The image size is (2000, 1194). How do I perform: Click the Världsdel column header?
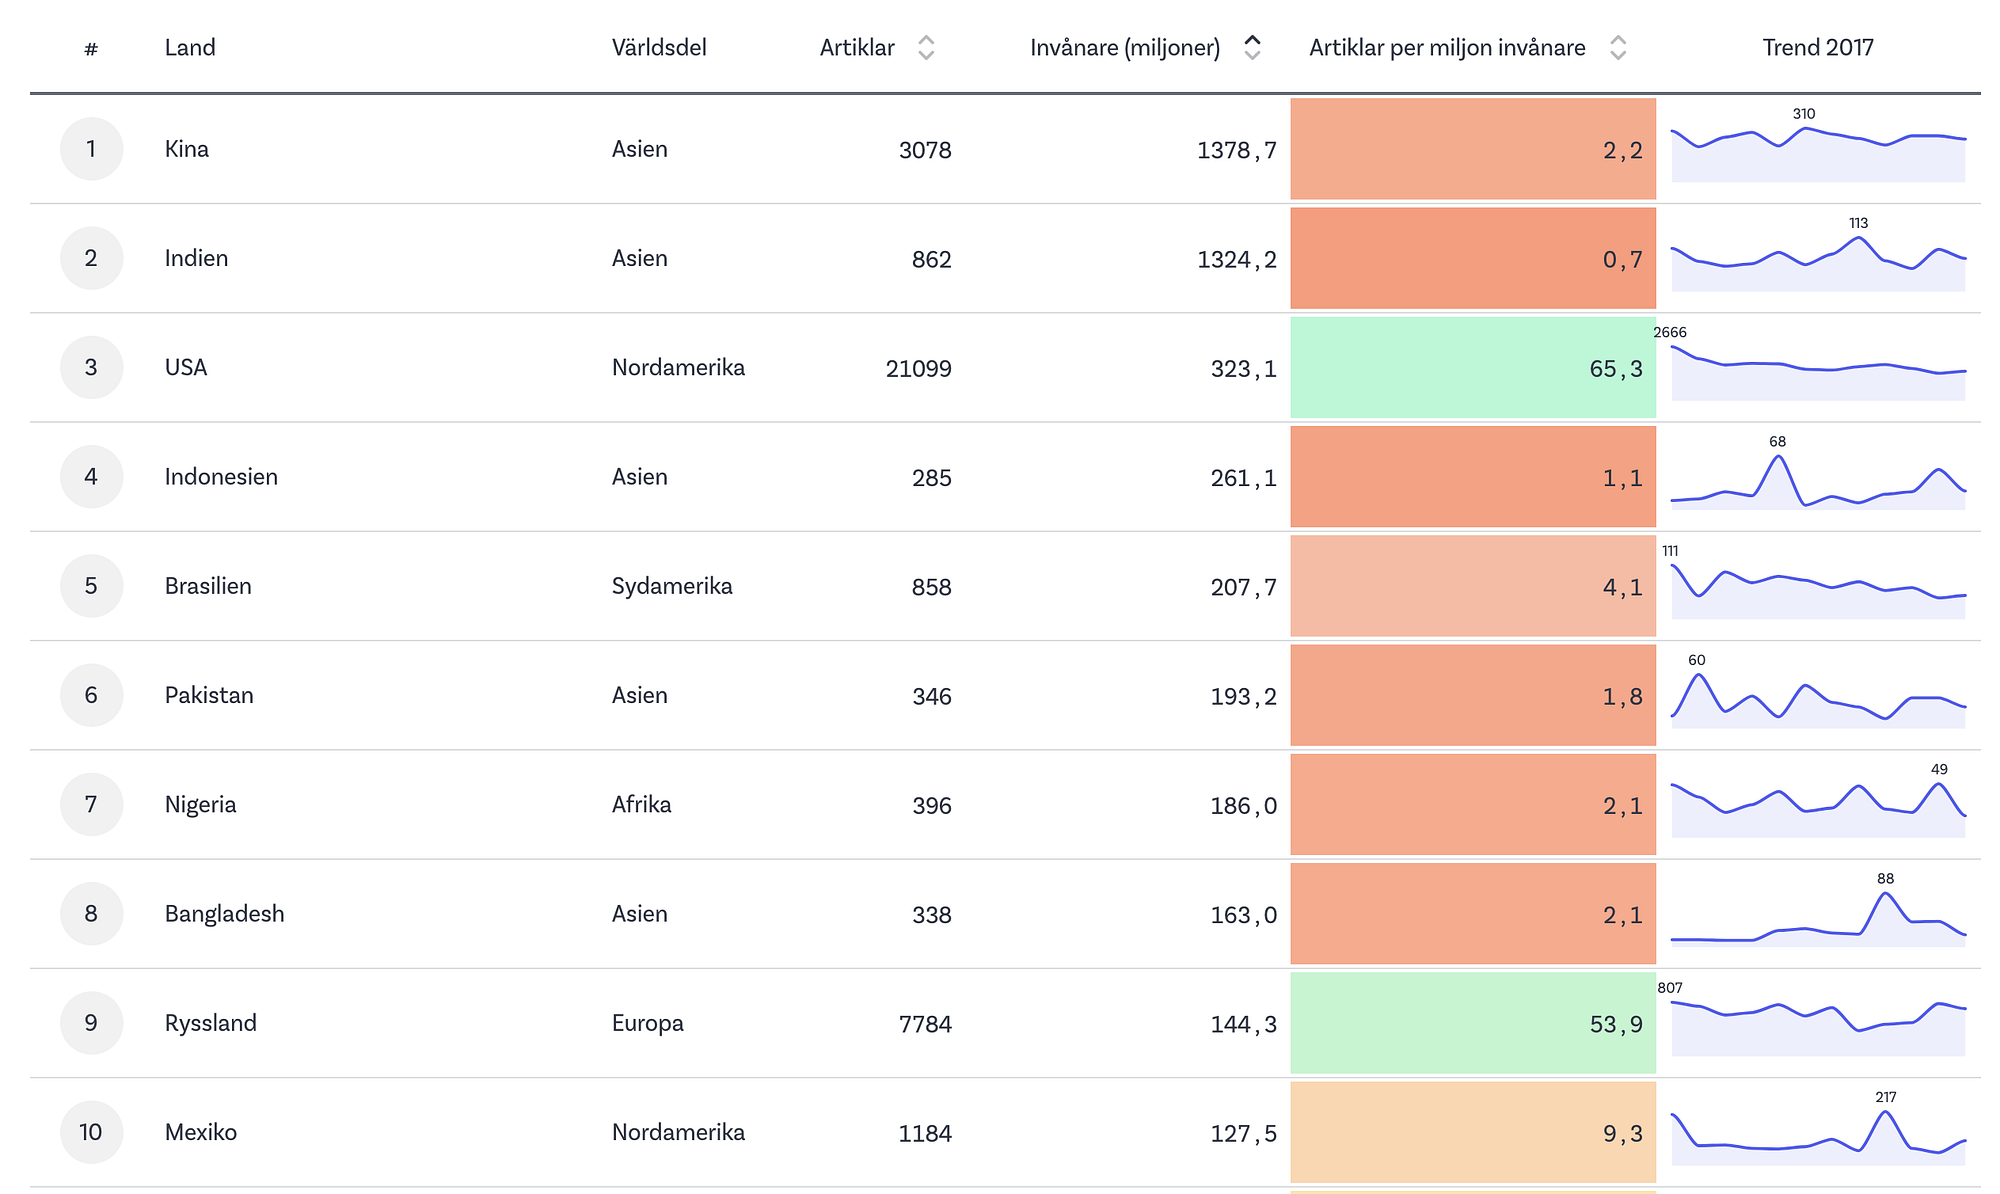click(659, 47)
